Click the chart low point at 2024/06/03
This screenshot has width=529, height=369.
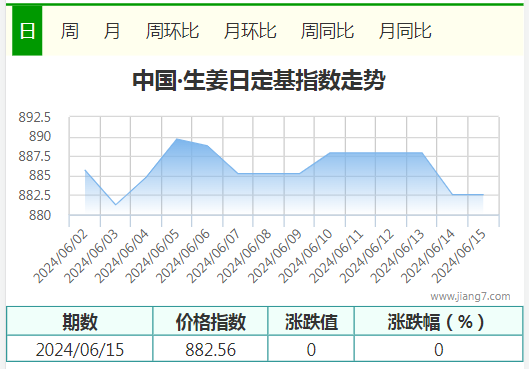coord(116,204)
